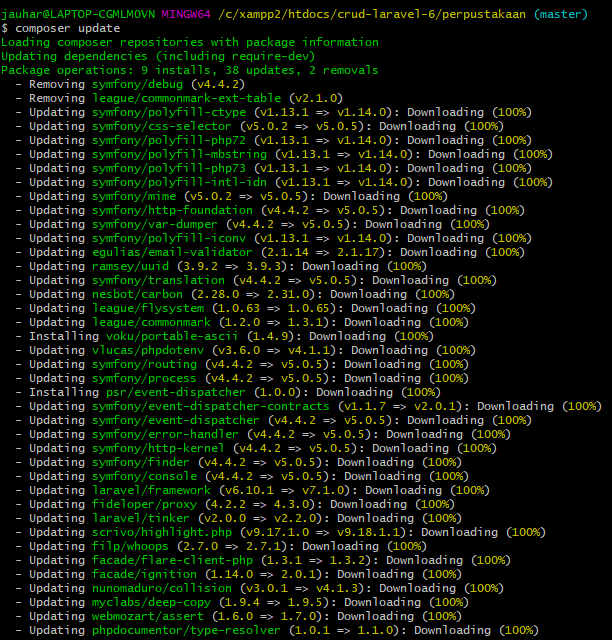Viewport: 612px width, 640px height.
Task: Click package name 'vlucas/phpdotenv'
Action: (148, 350)
